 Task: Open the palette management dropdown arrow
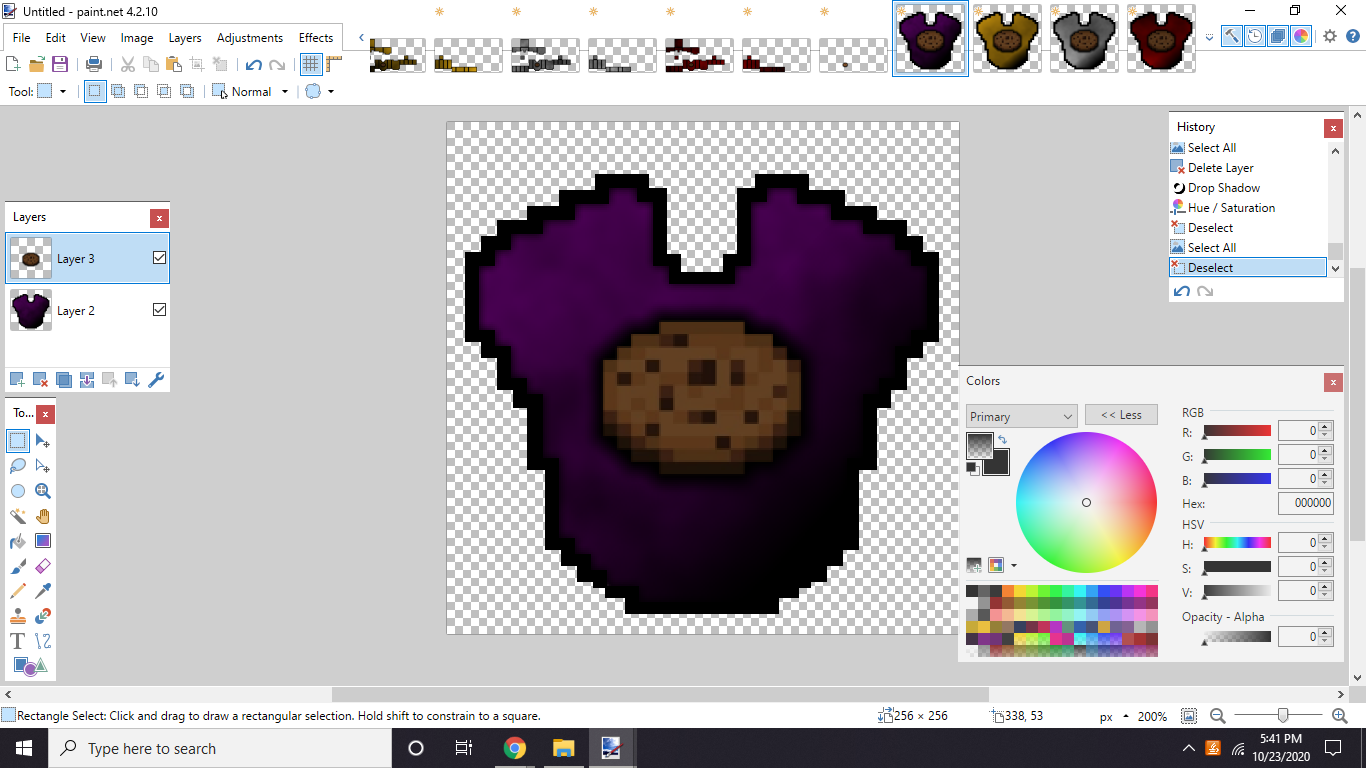(1014, 566)
